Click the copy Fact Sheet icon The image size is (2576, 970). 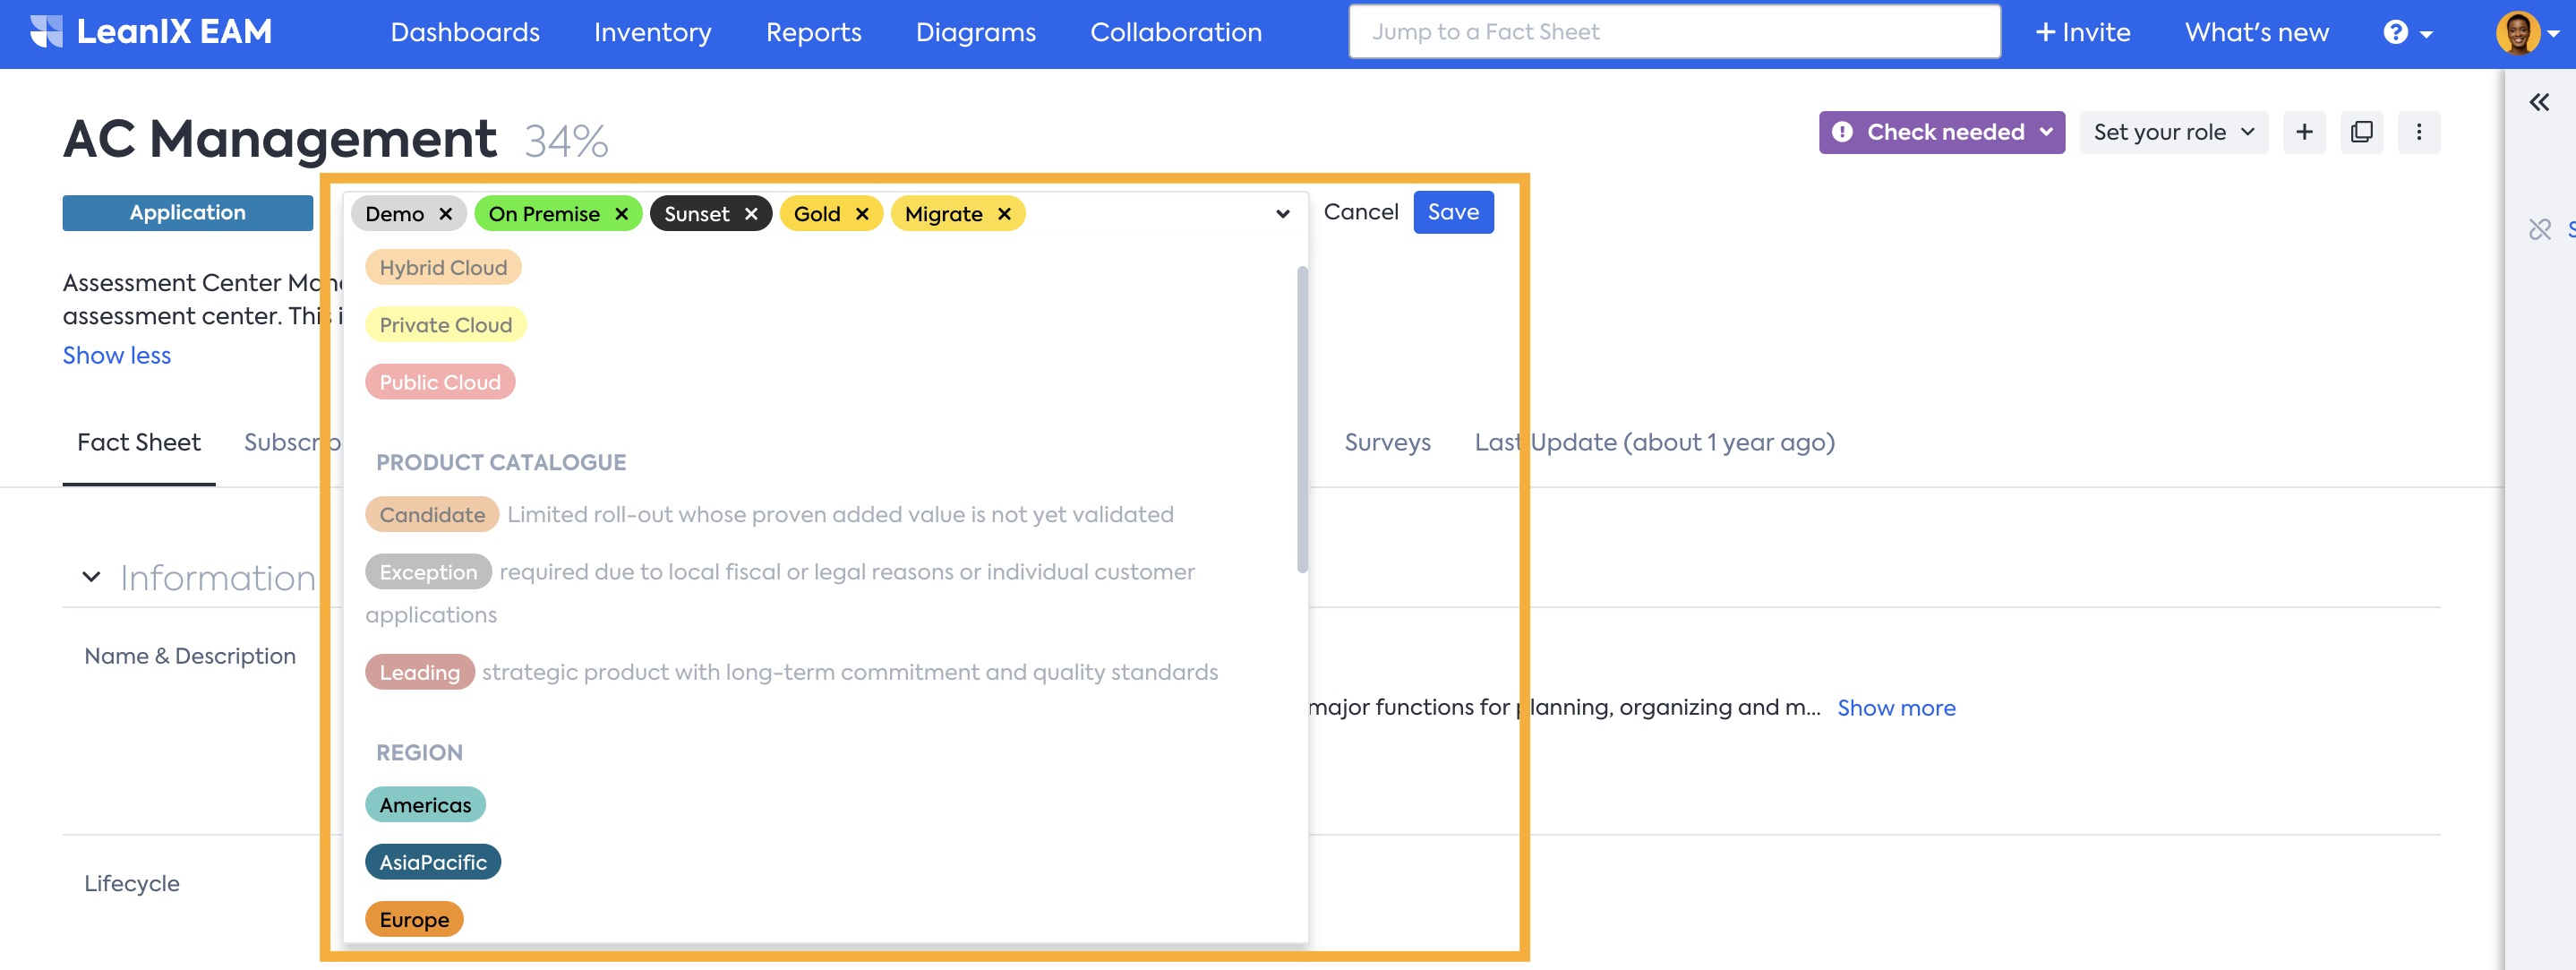2361,132
